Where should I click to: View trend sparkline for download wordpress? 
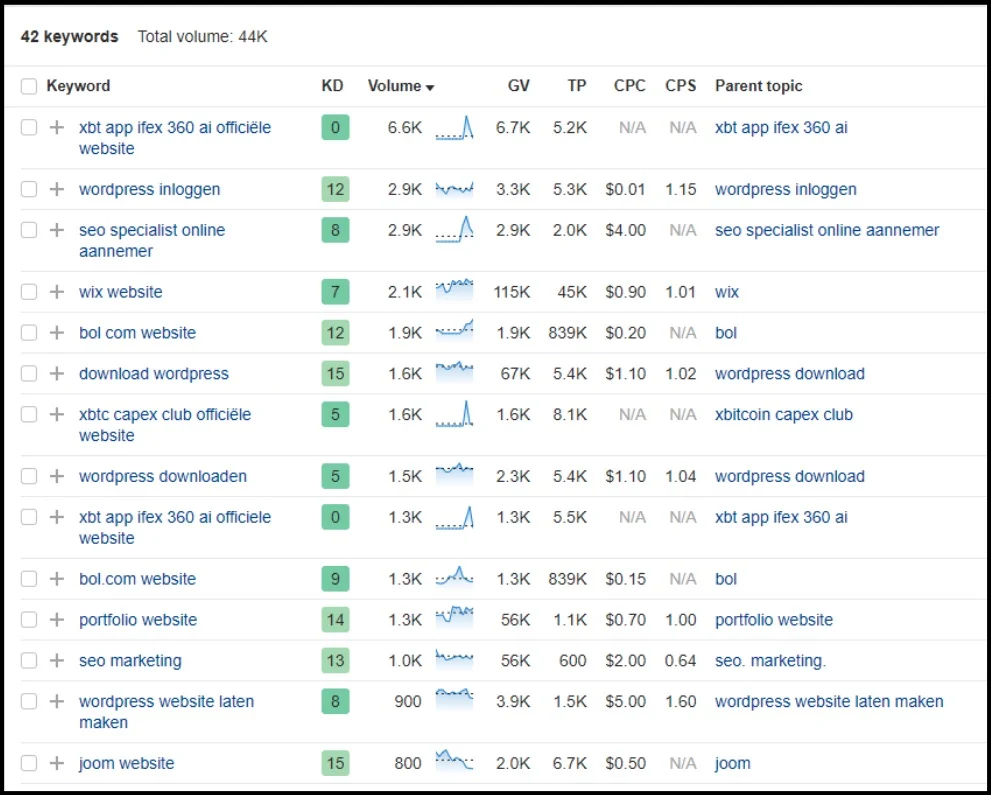click(454, 371)
